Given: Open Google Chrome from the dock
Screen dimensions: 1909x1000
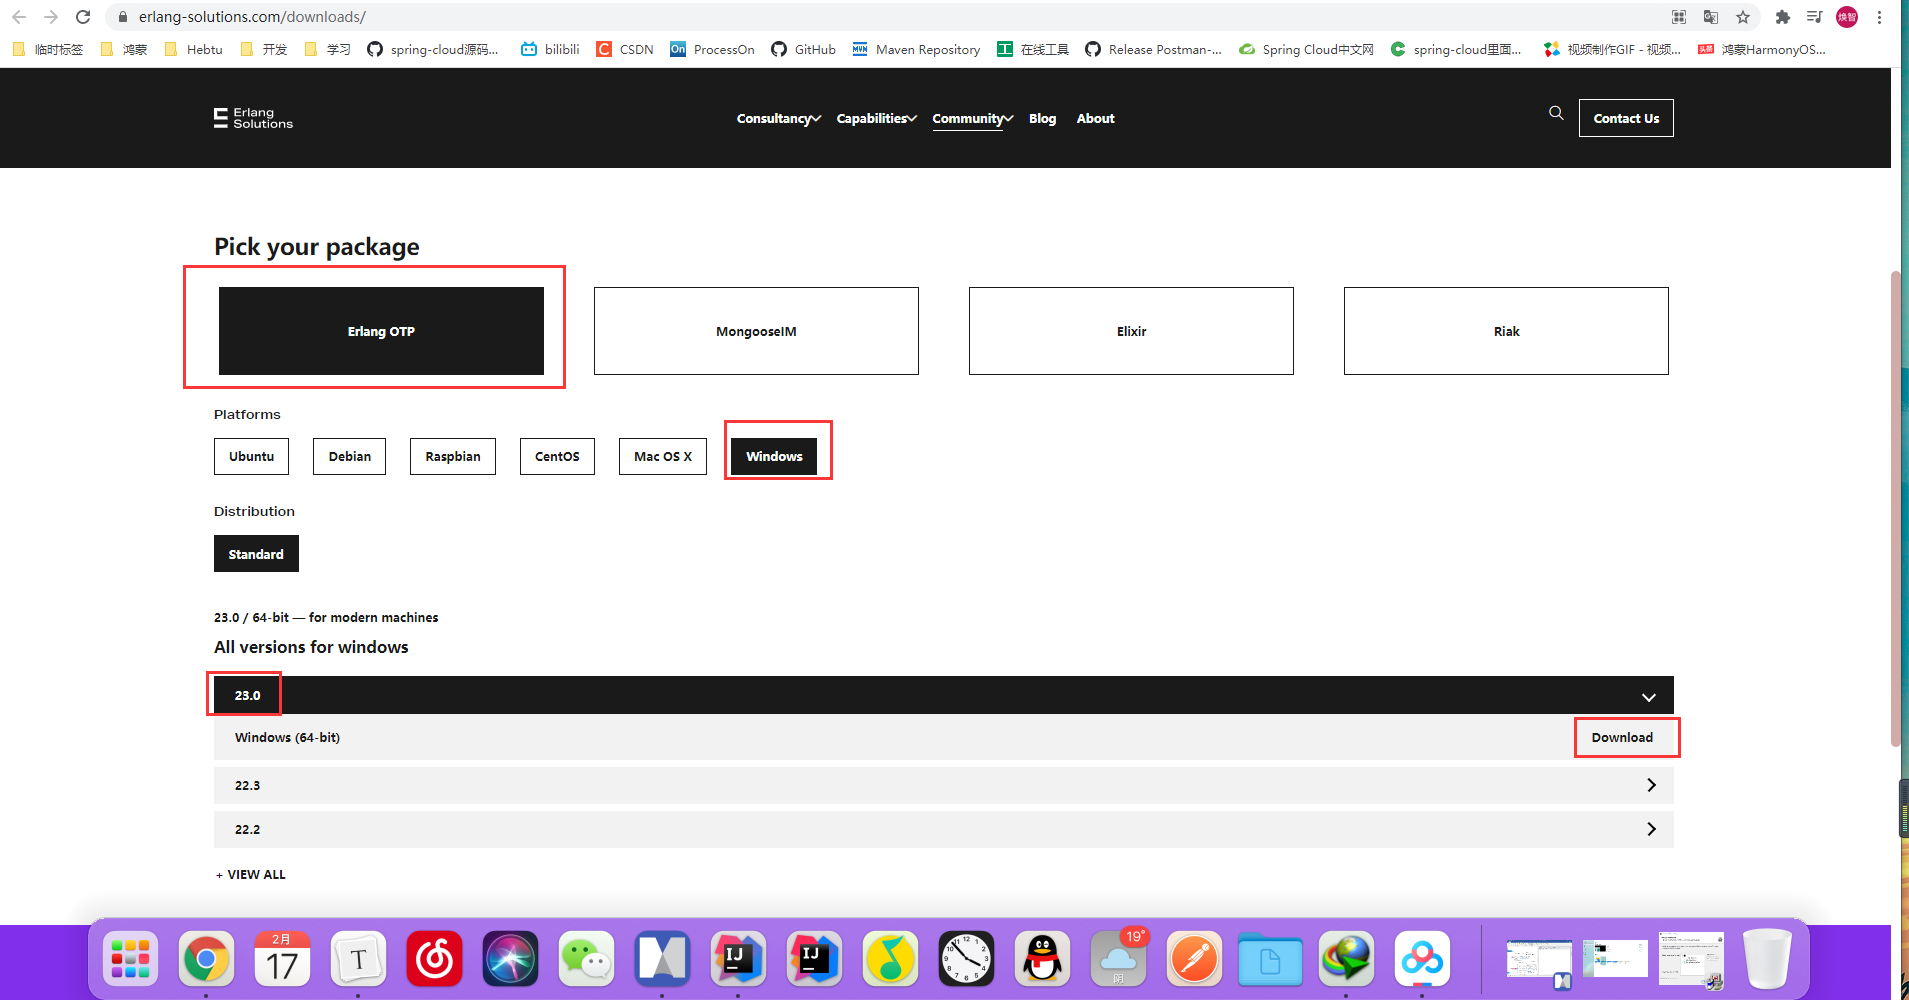Looking at the screenshot, I should click(x=206, y=960).
